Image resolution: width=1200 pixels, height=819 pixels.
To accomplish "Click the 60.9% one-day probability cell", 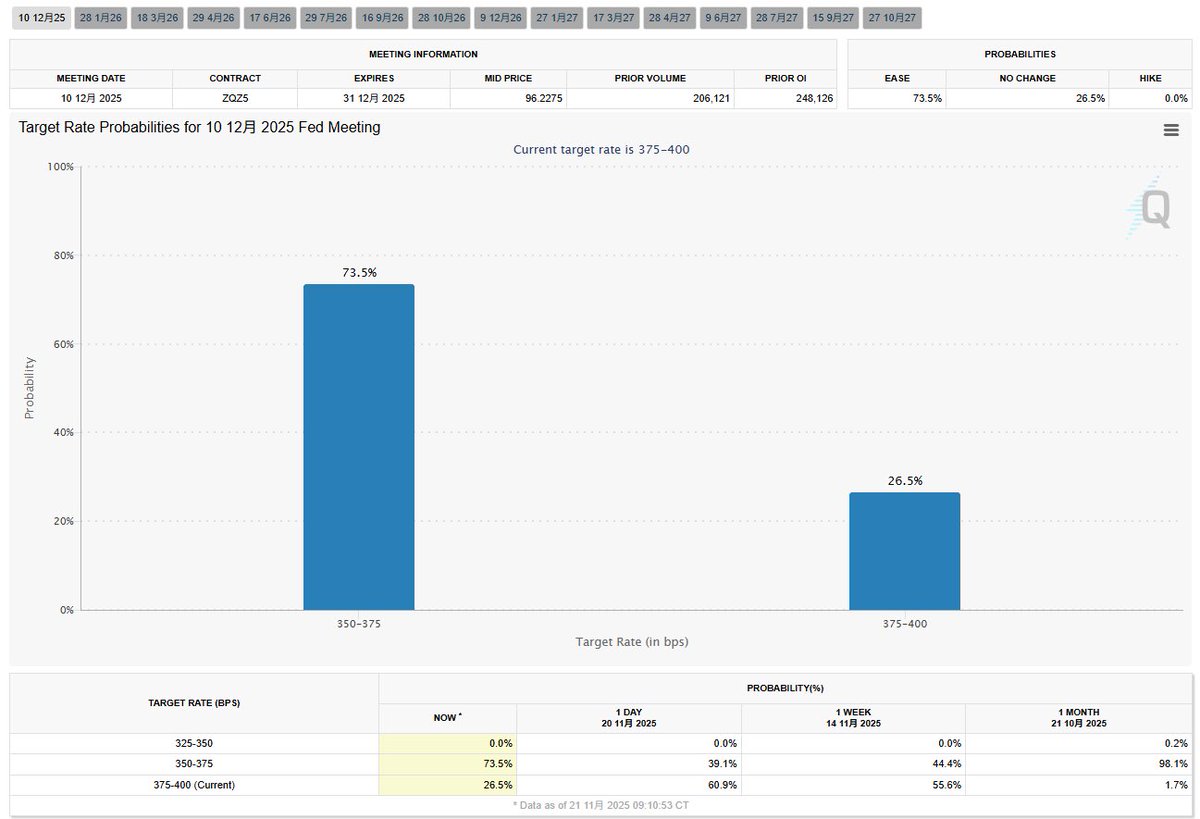I will pyautogui.click(x=629, y=784).
